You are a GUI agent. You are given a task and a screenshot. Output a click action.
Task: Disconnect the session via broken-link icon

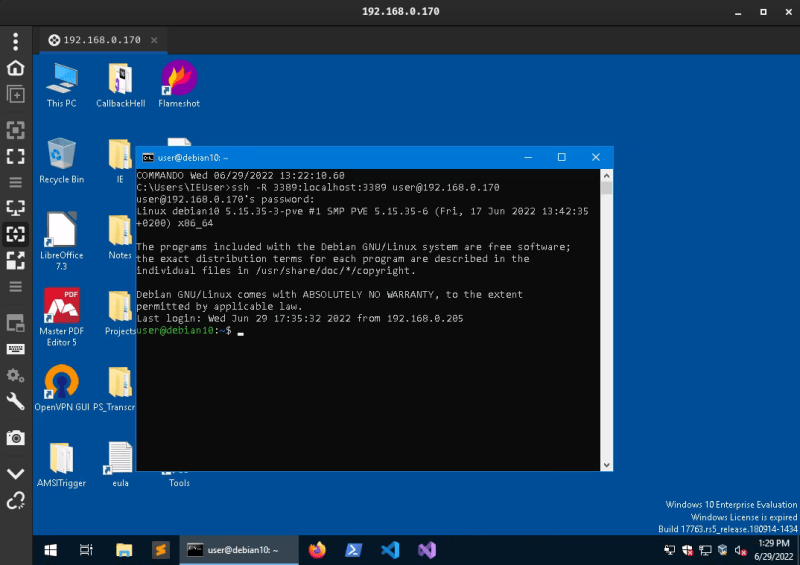point(15,501)
